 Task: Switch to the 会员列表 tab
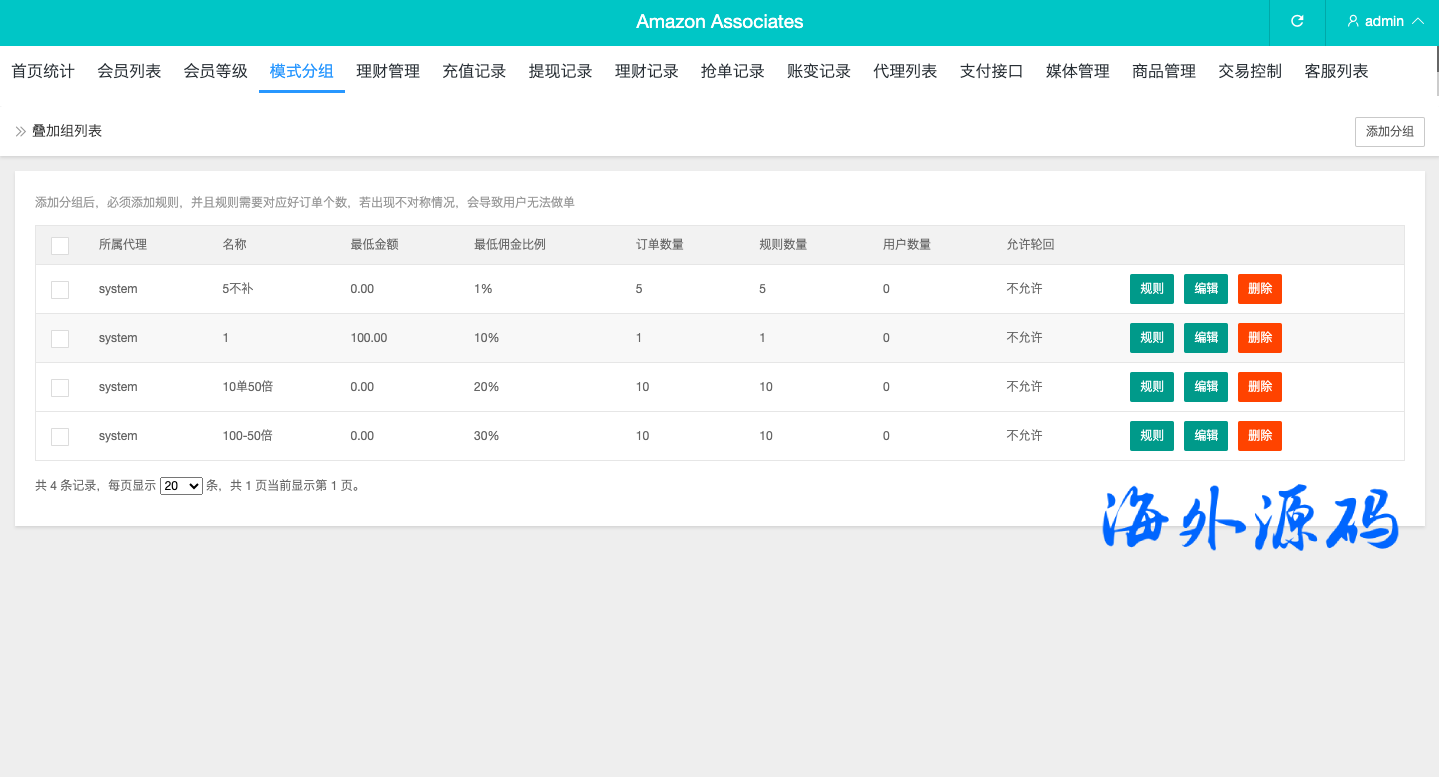[129, 71]
